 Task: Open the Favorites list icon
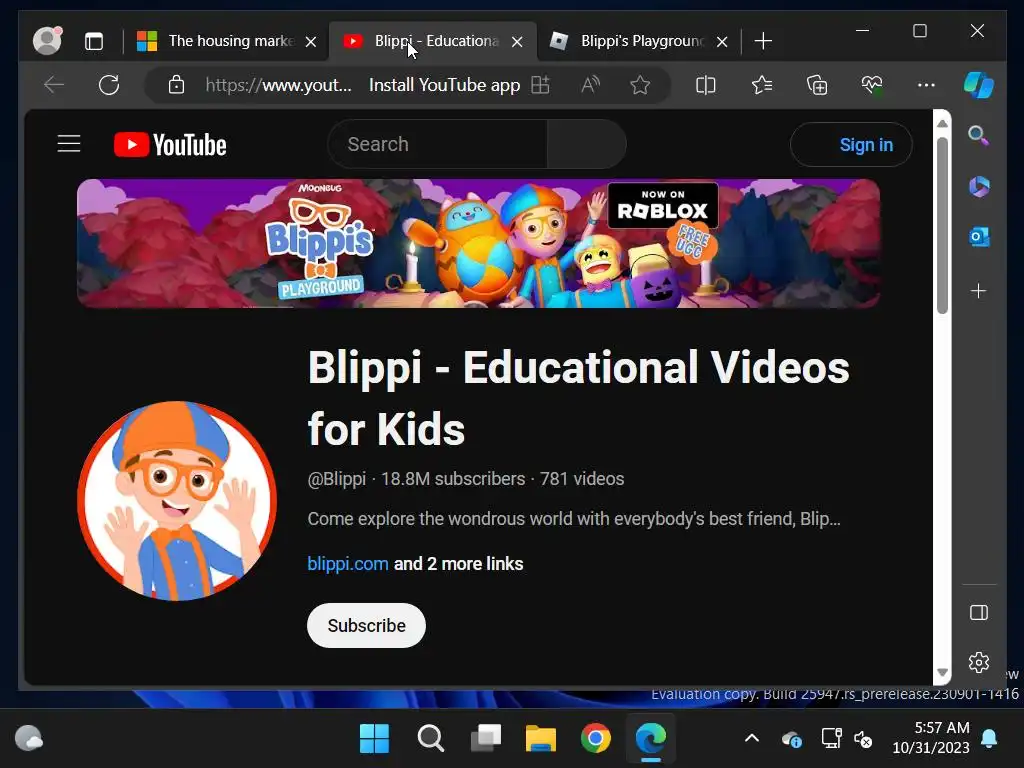point(761,85)
